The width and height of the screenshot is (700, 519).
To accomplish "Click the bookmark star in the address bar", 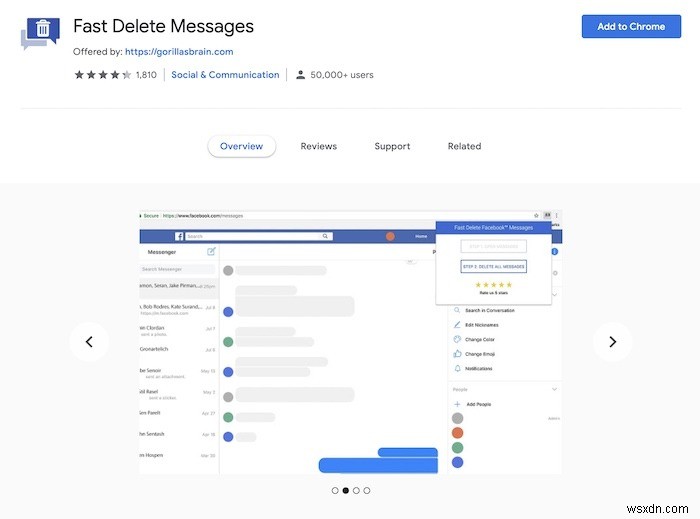I will pos(536,216).
